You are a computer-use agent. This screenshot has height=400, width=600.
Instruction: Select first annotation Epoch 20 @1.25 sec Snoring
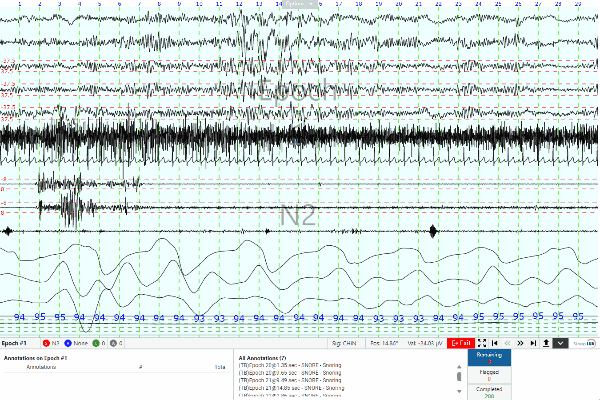tap(290, 365)
